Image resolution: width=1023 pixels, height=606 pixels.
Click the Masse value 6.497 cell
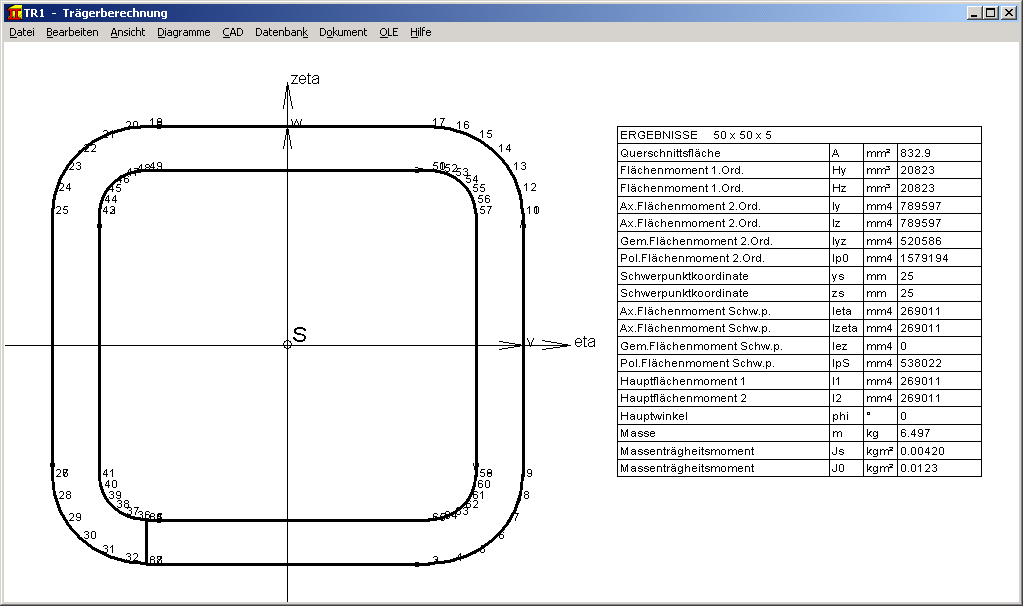click(x=938, y=433)
